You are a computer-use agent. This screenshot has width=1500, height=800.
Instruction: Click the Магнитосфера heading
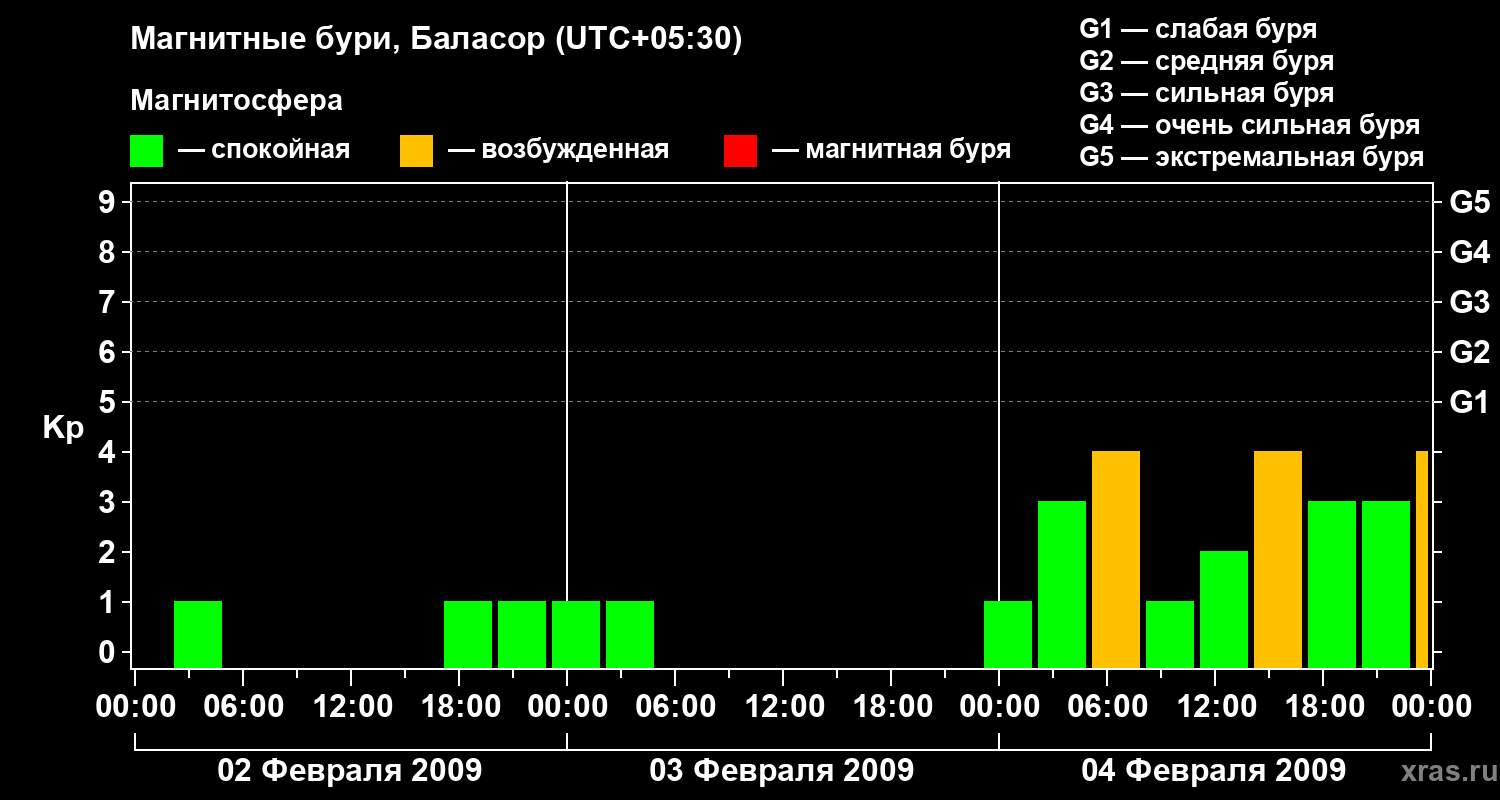coord(236,101)
